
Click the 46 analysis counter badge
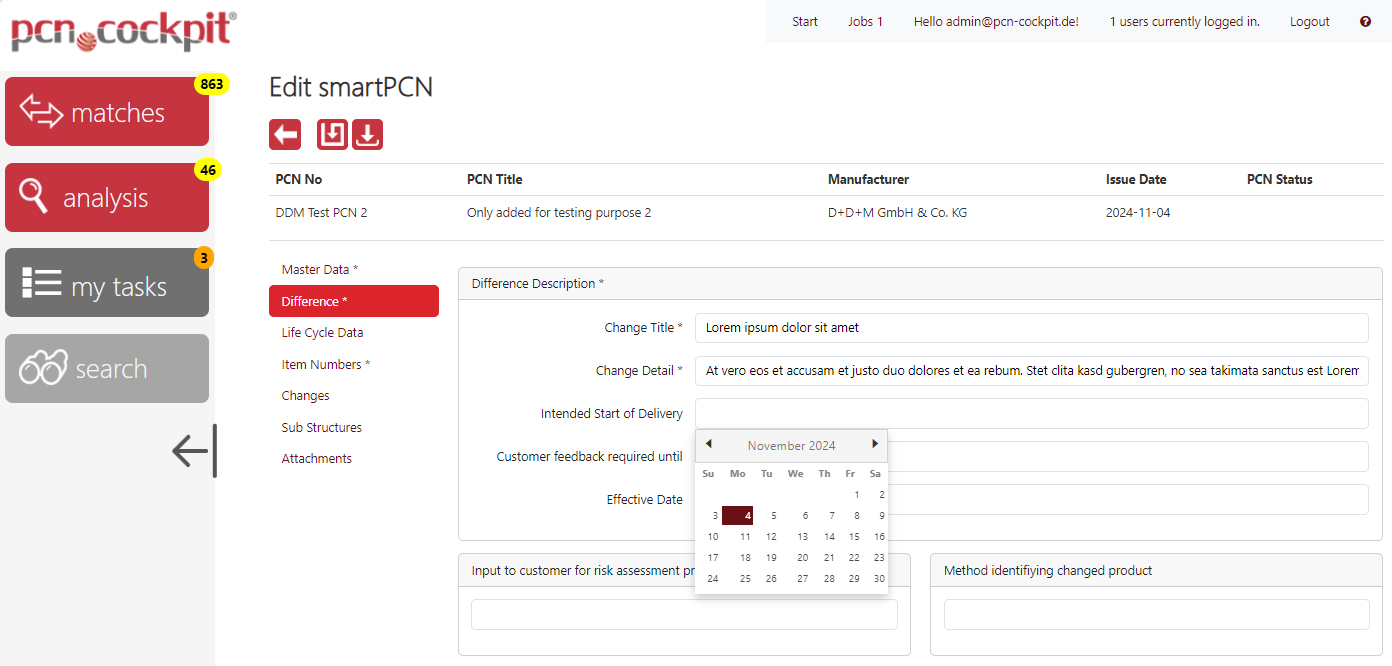[207, 170]
